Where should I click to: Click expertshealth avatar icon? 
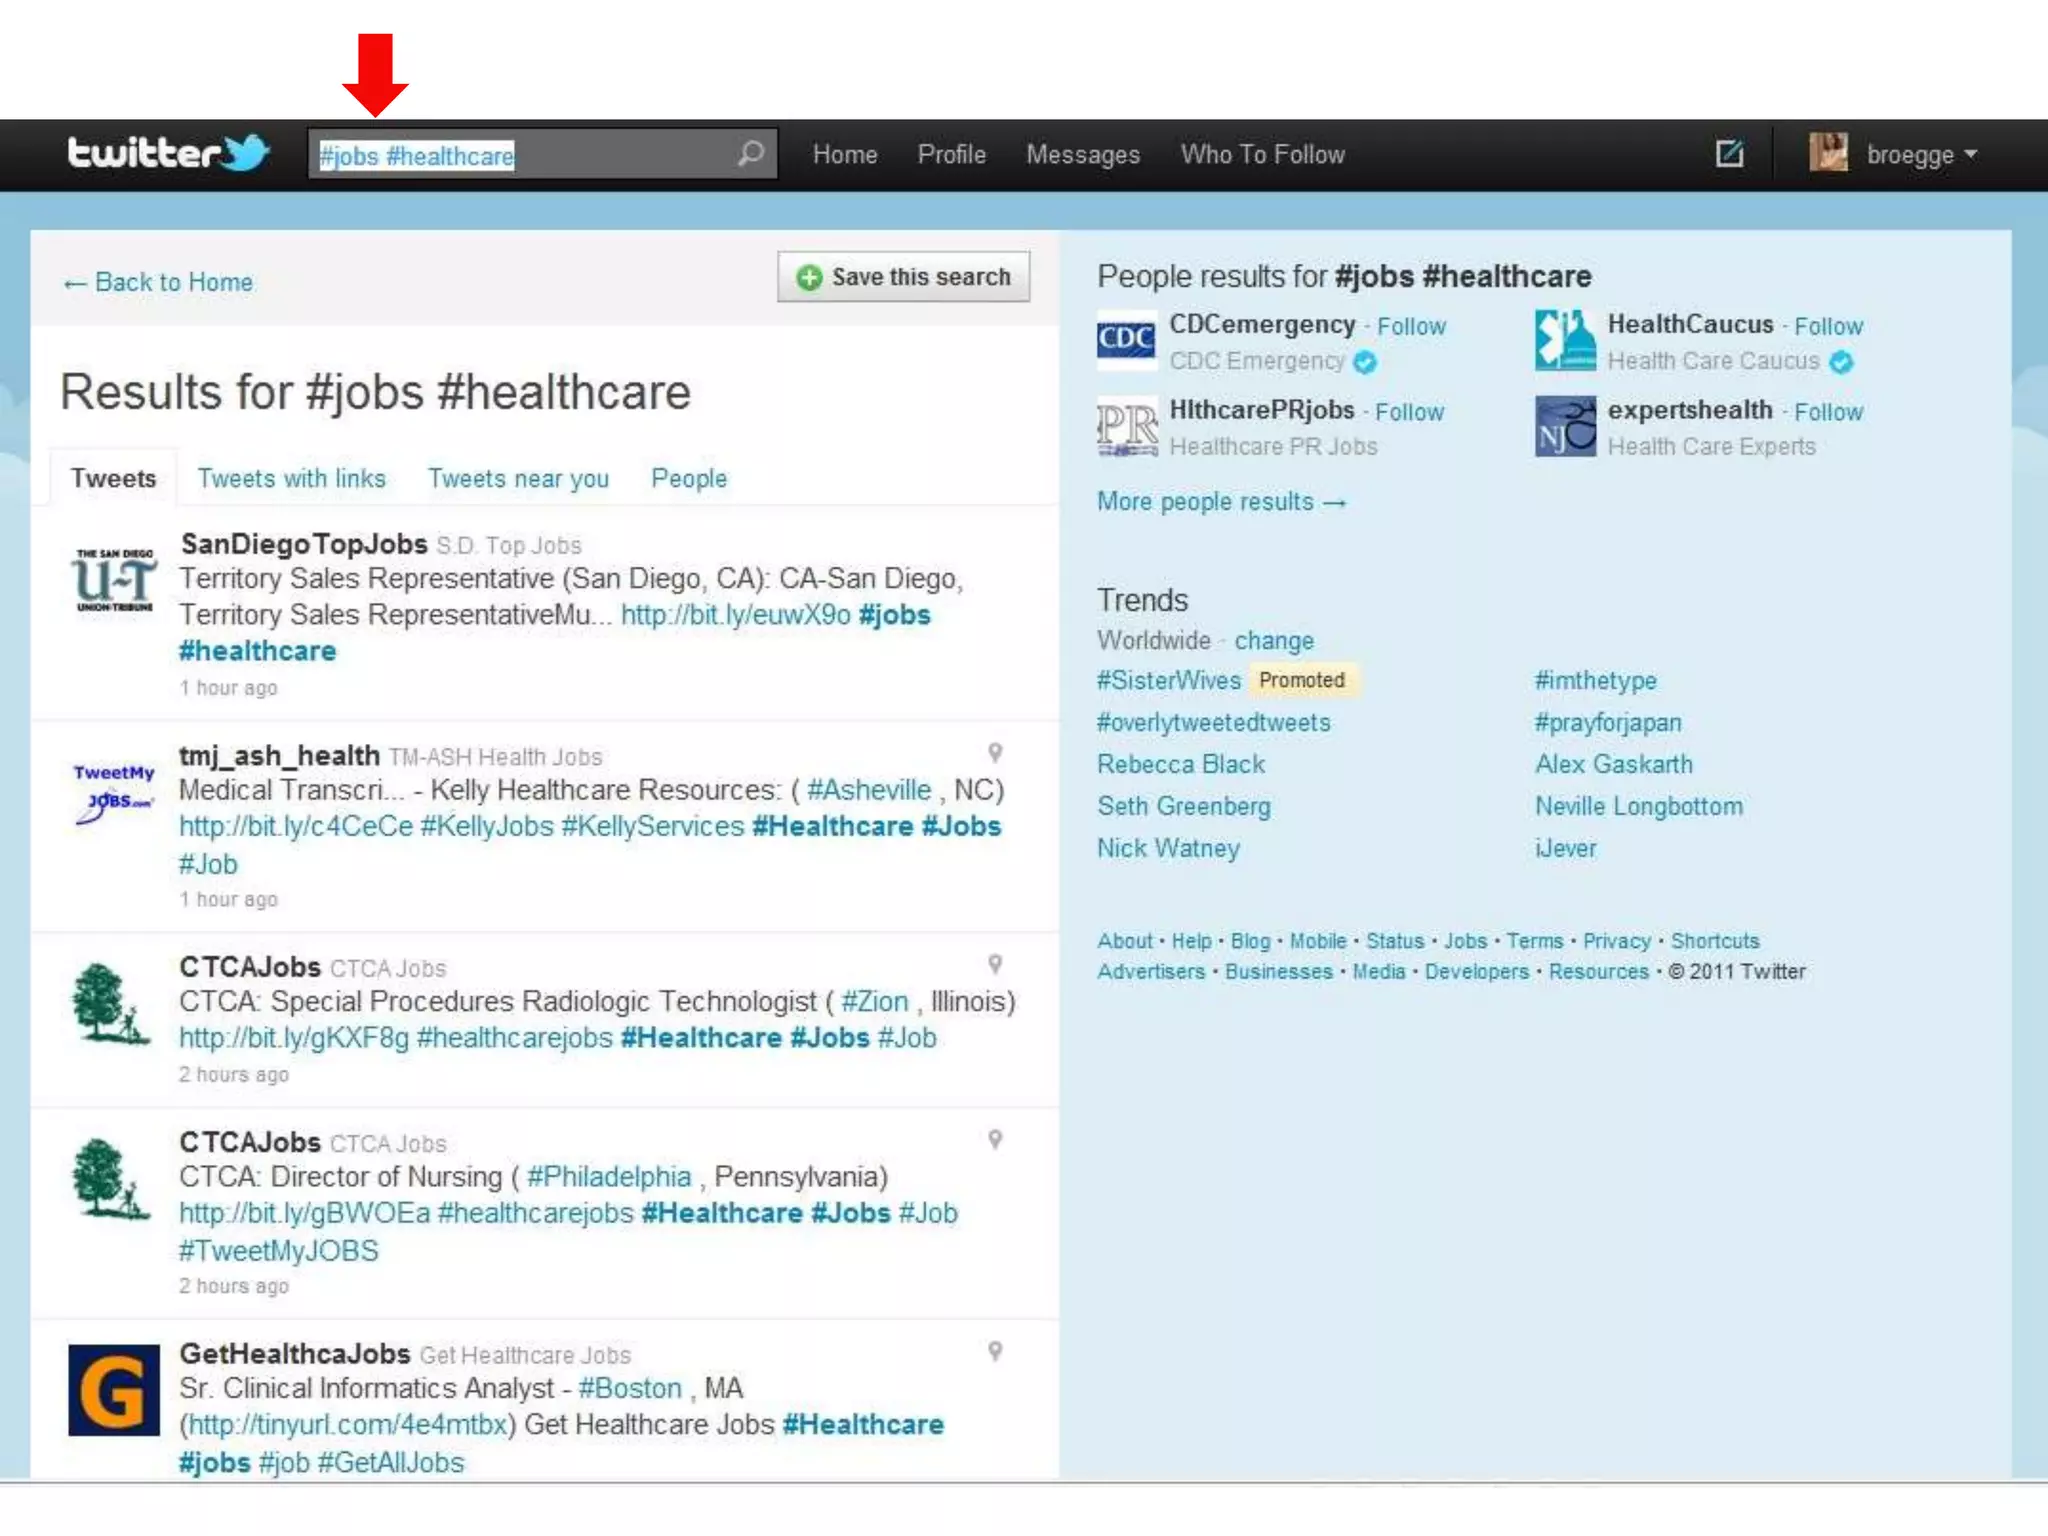tap(1566, 427)
